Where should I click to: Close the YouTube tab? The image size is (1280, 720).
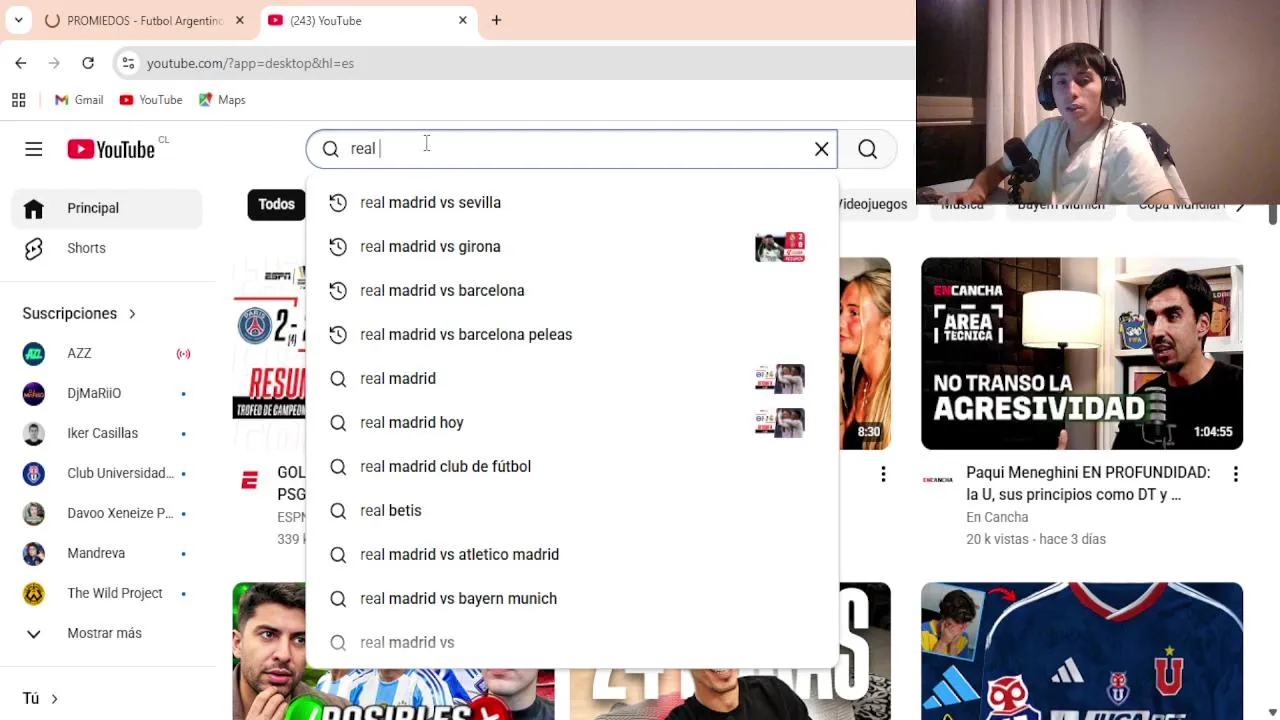click(463, 20)
